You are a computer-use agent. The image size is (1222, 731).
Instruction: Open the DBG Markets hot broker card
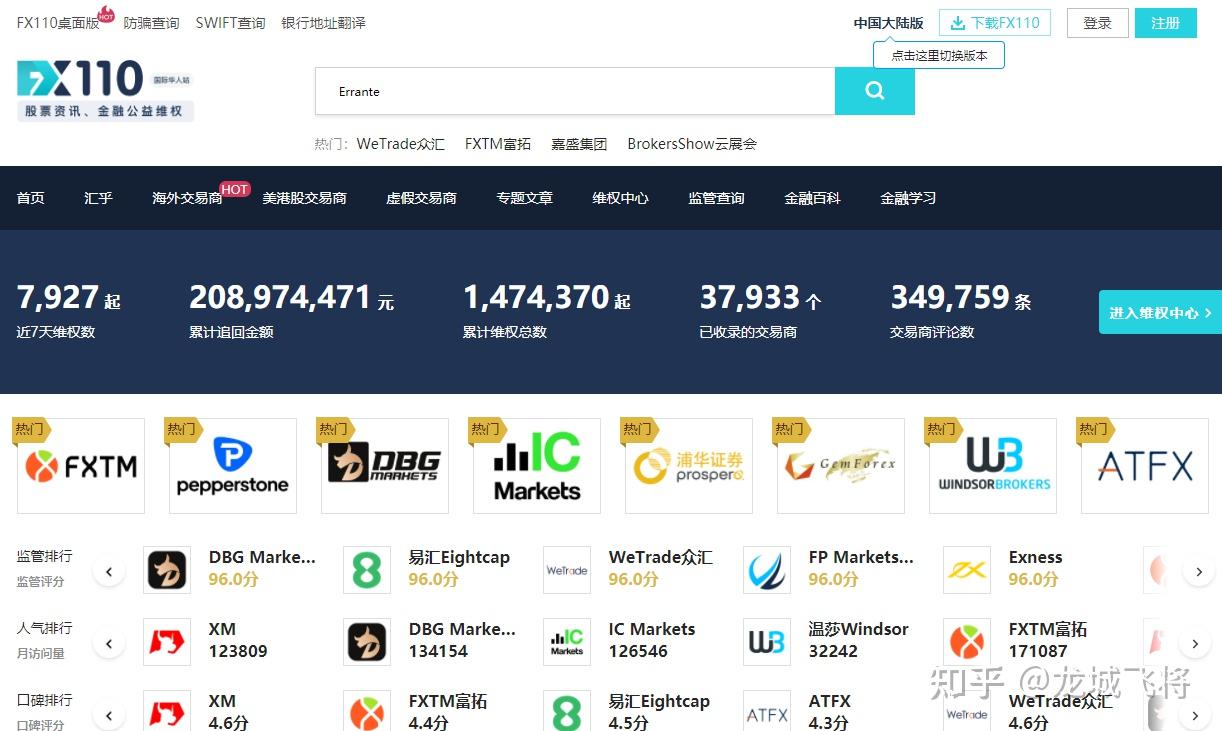coord(385,466)
